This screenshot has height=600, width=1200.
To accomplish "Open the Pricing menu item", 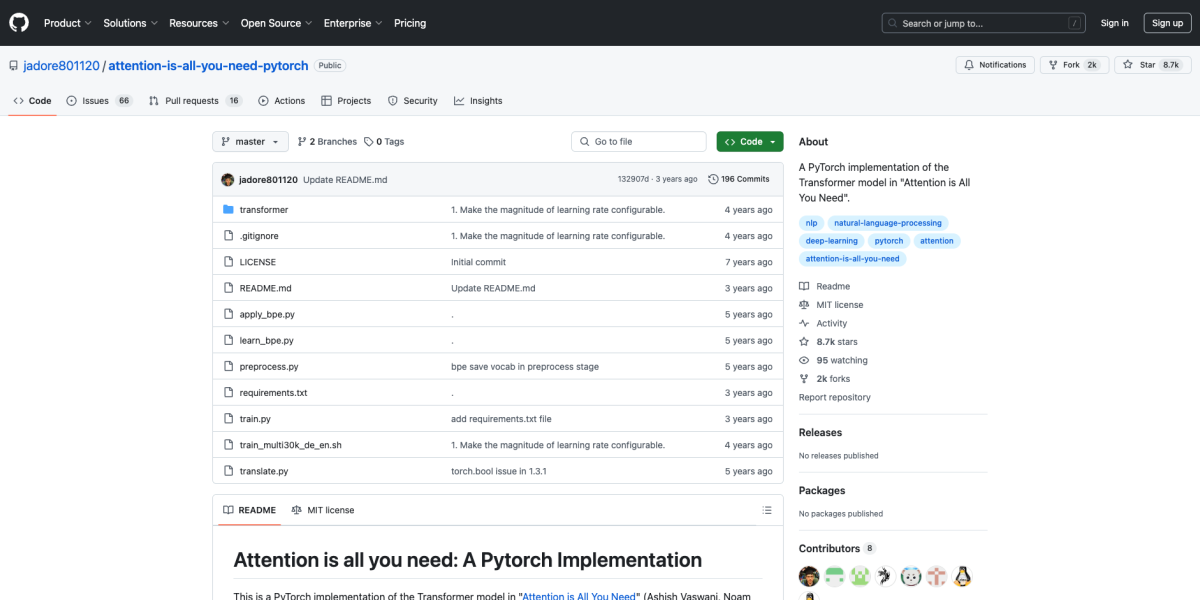I will coord(410,22).
